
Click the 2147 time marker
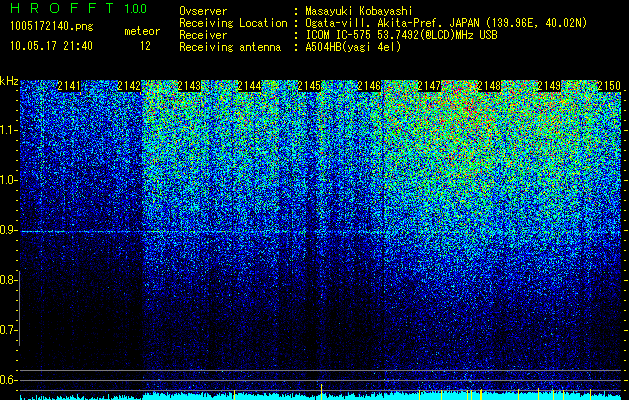tap(429, 86)
